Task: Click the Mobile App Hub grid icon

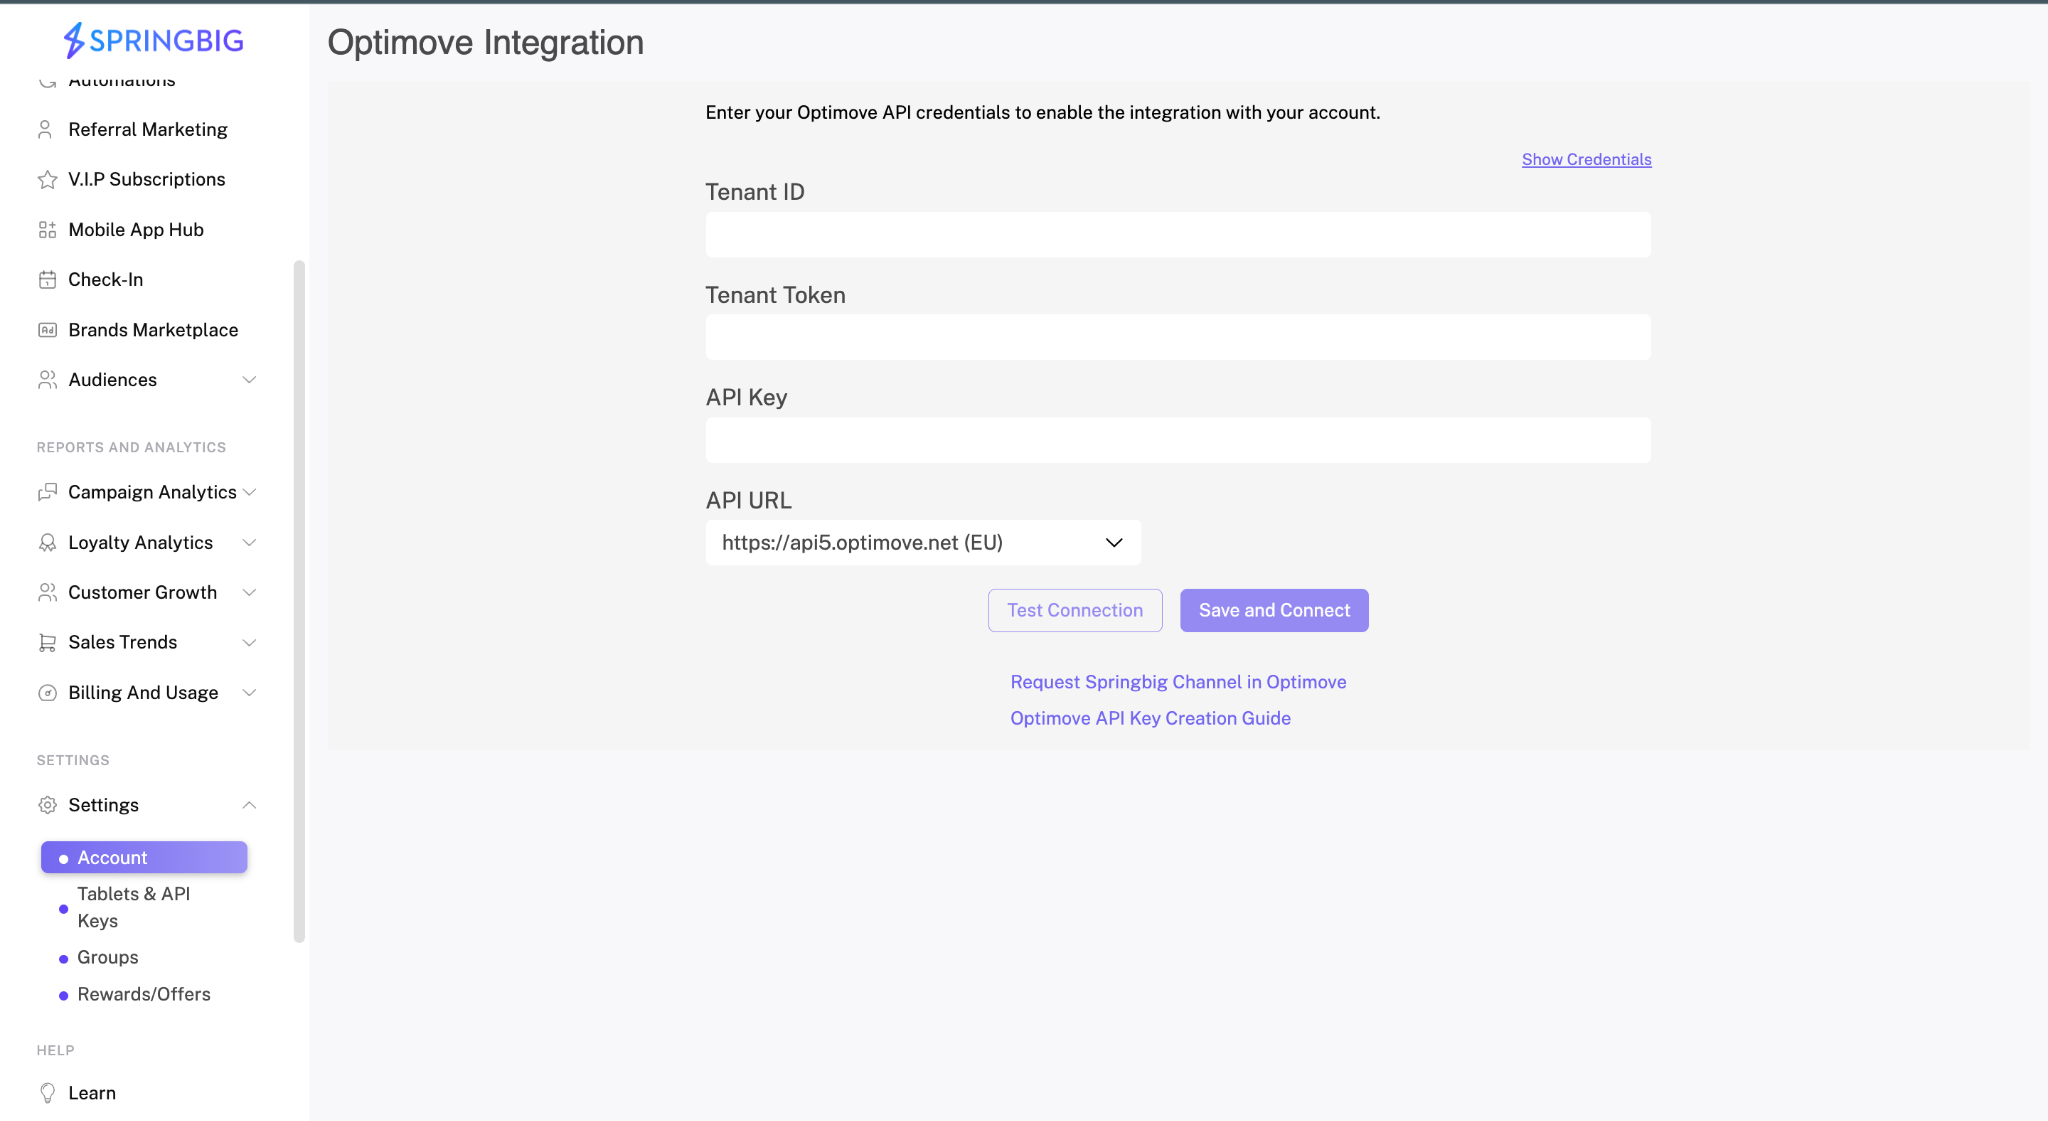Action: [47, 229]
